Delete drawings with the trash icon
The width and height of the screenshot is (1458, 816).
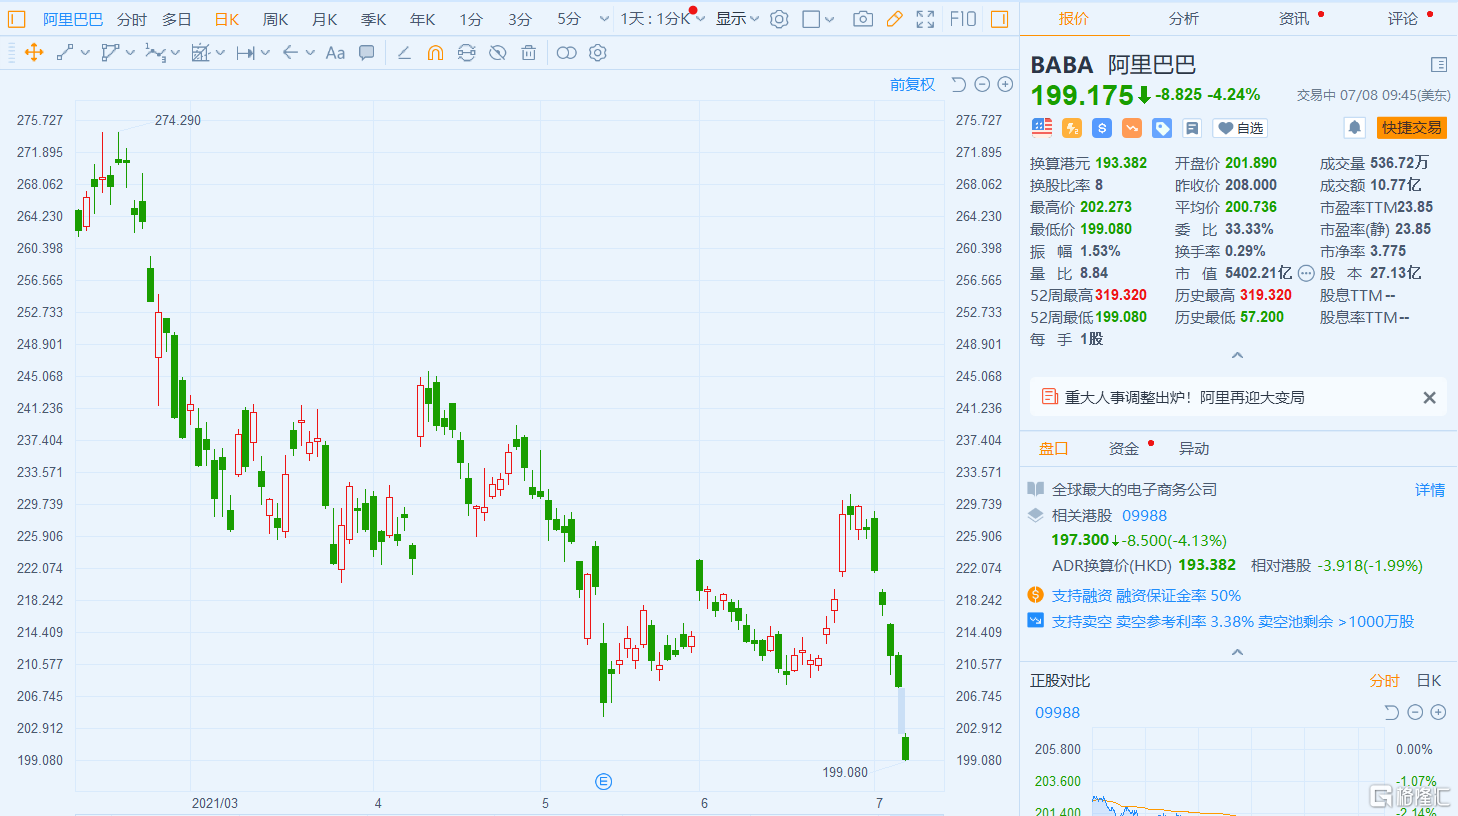[528, 53]
